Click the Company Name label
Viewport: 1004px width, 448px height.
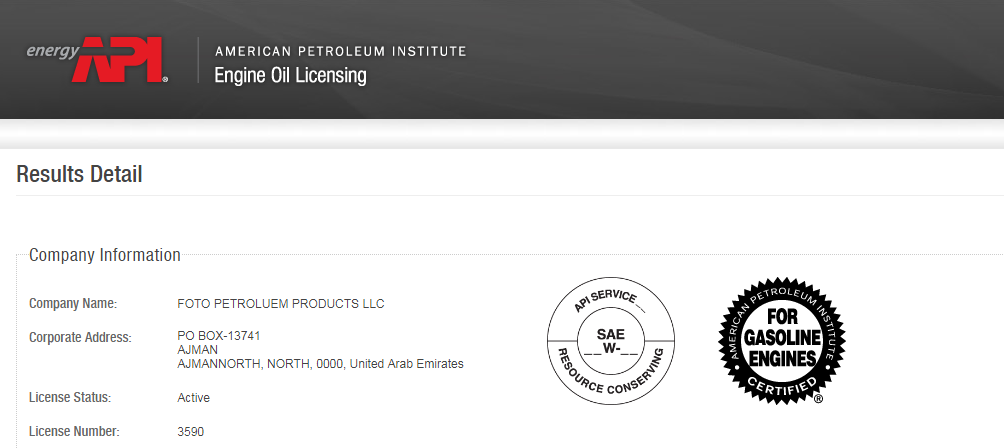73,303
